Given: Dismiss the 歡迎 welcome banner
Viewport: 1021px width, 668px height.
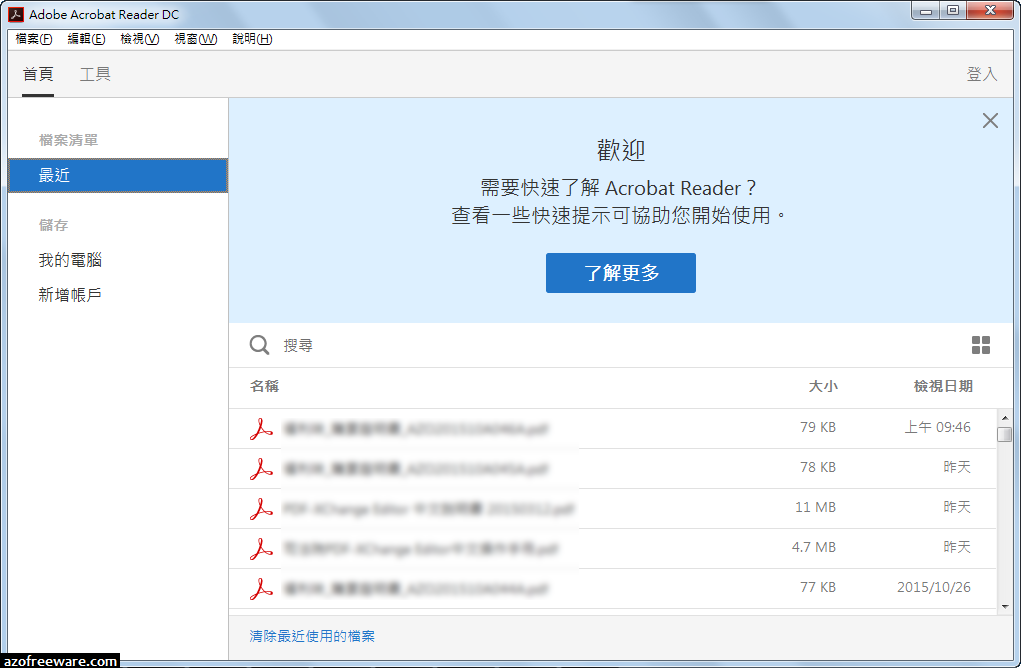Looking at the screenshot, I should click(990, 120).
